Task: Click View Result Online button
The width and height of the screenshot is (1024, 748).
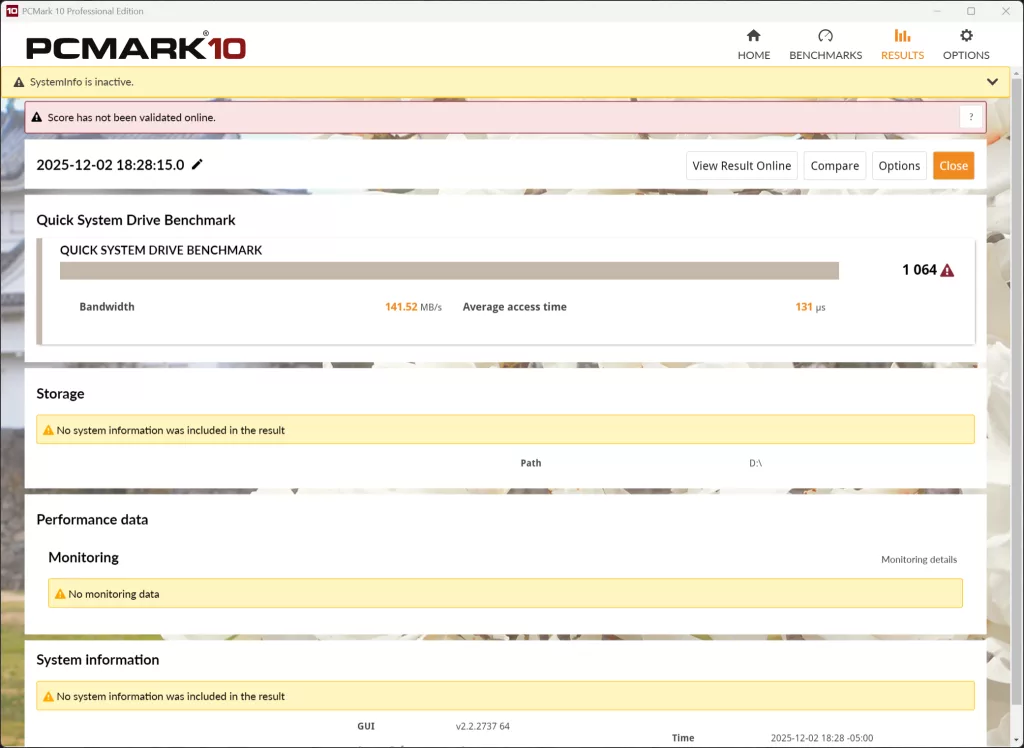Action: pos(741,166)
